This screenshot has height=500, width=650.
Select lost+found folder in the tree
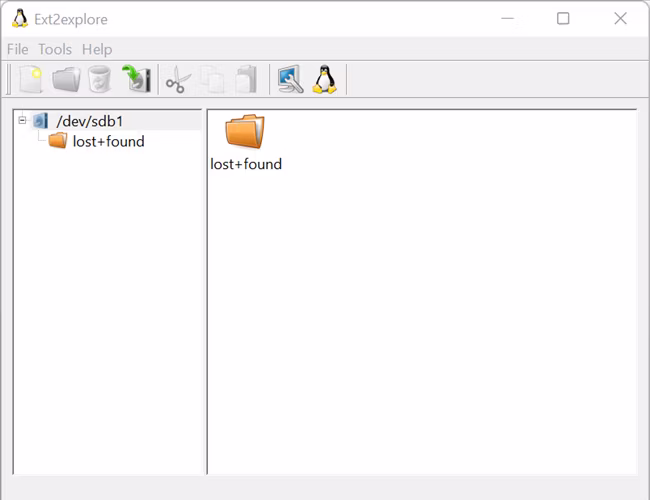[109, 141]
